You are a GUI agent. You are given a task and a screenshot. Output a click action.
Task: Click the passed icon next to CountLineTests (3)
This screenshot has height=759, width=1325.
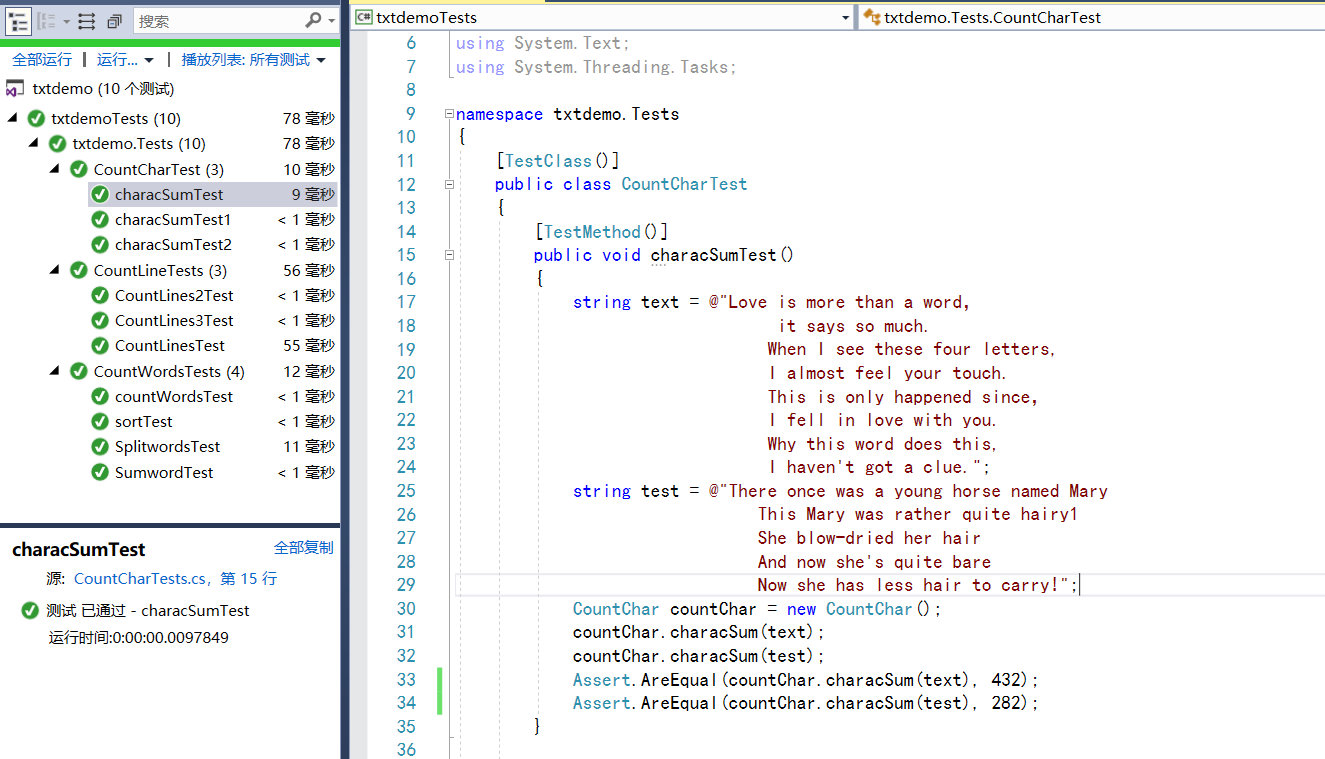coord(79,271)
